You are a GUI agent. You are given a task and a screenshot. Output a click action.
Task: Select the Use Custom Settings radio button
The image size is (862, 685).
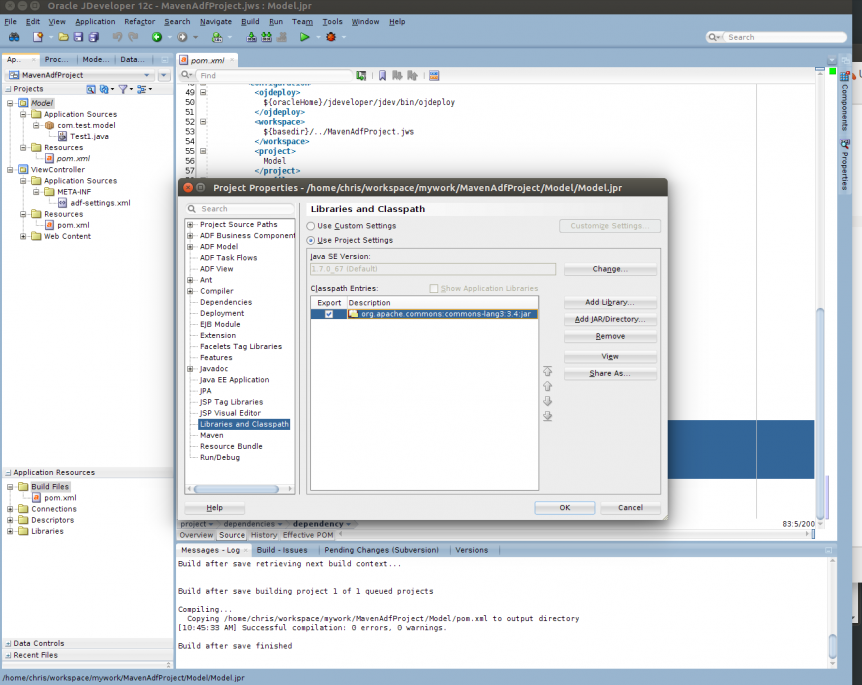point(311,226)
